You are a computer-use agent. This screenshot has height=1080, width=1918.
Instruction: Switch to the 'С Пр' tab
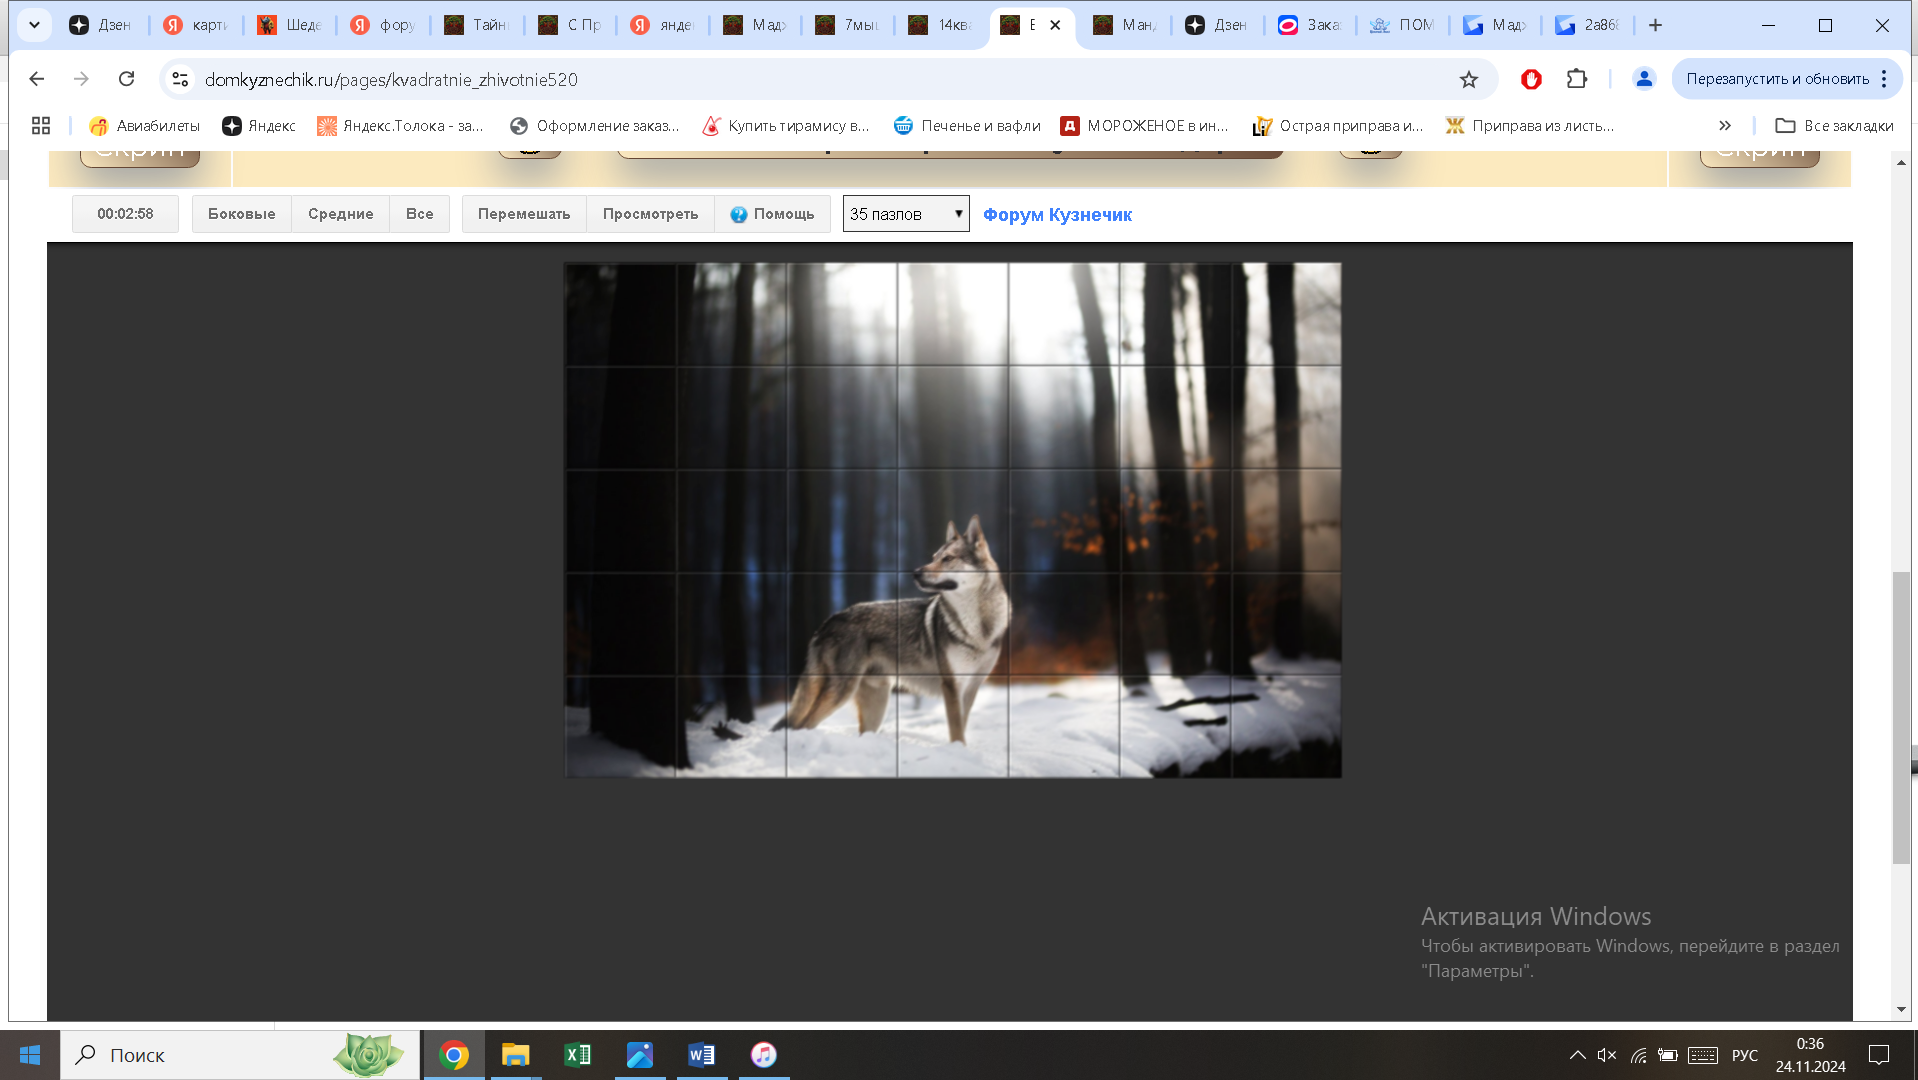click(x=570, y=25)
